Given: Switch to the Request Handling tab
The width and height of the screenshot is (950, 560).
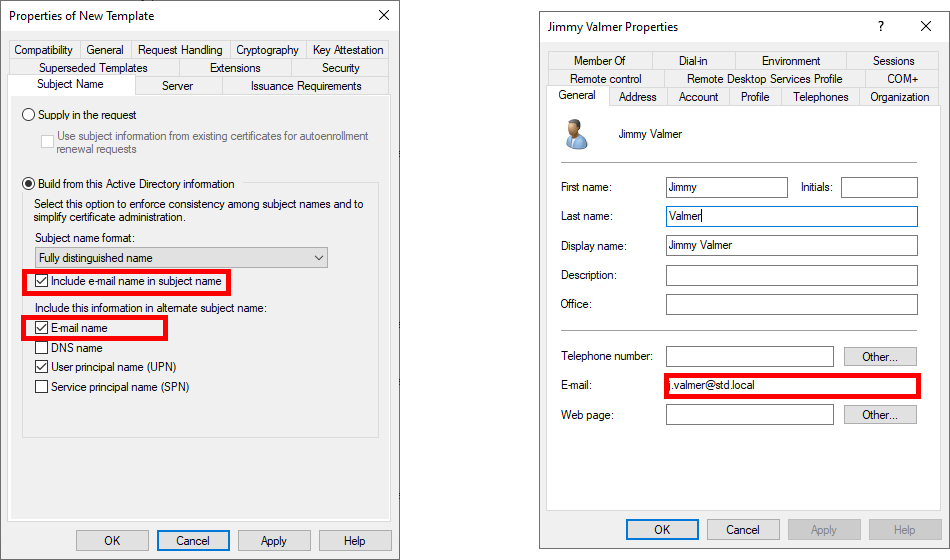Looking at the screenshot, I should pos(180,50).
